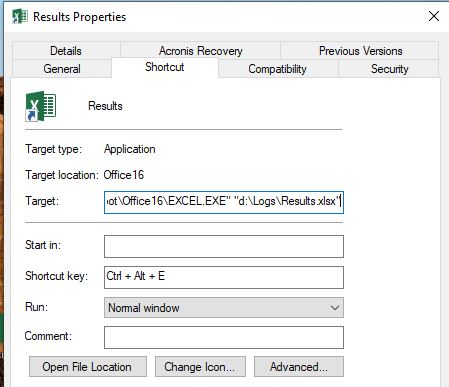Screen dimensions: 449x387
Task: Click the Results Properties title text
Action: click(79, 17)
